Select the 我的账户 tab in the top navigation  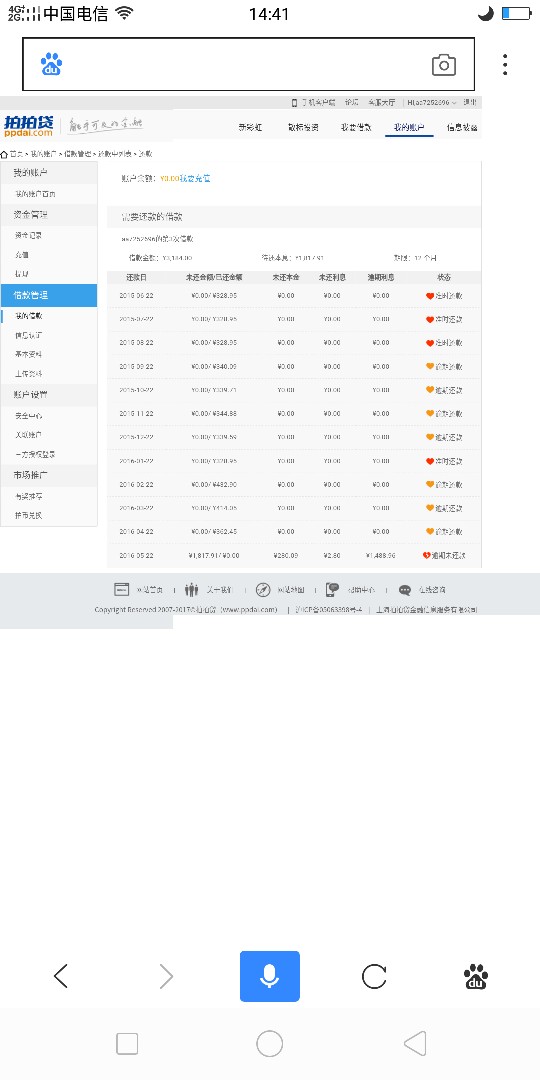409,127
